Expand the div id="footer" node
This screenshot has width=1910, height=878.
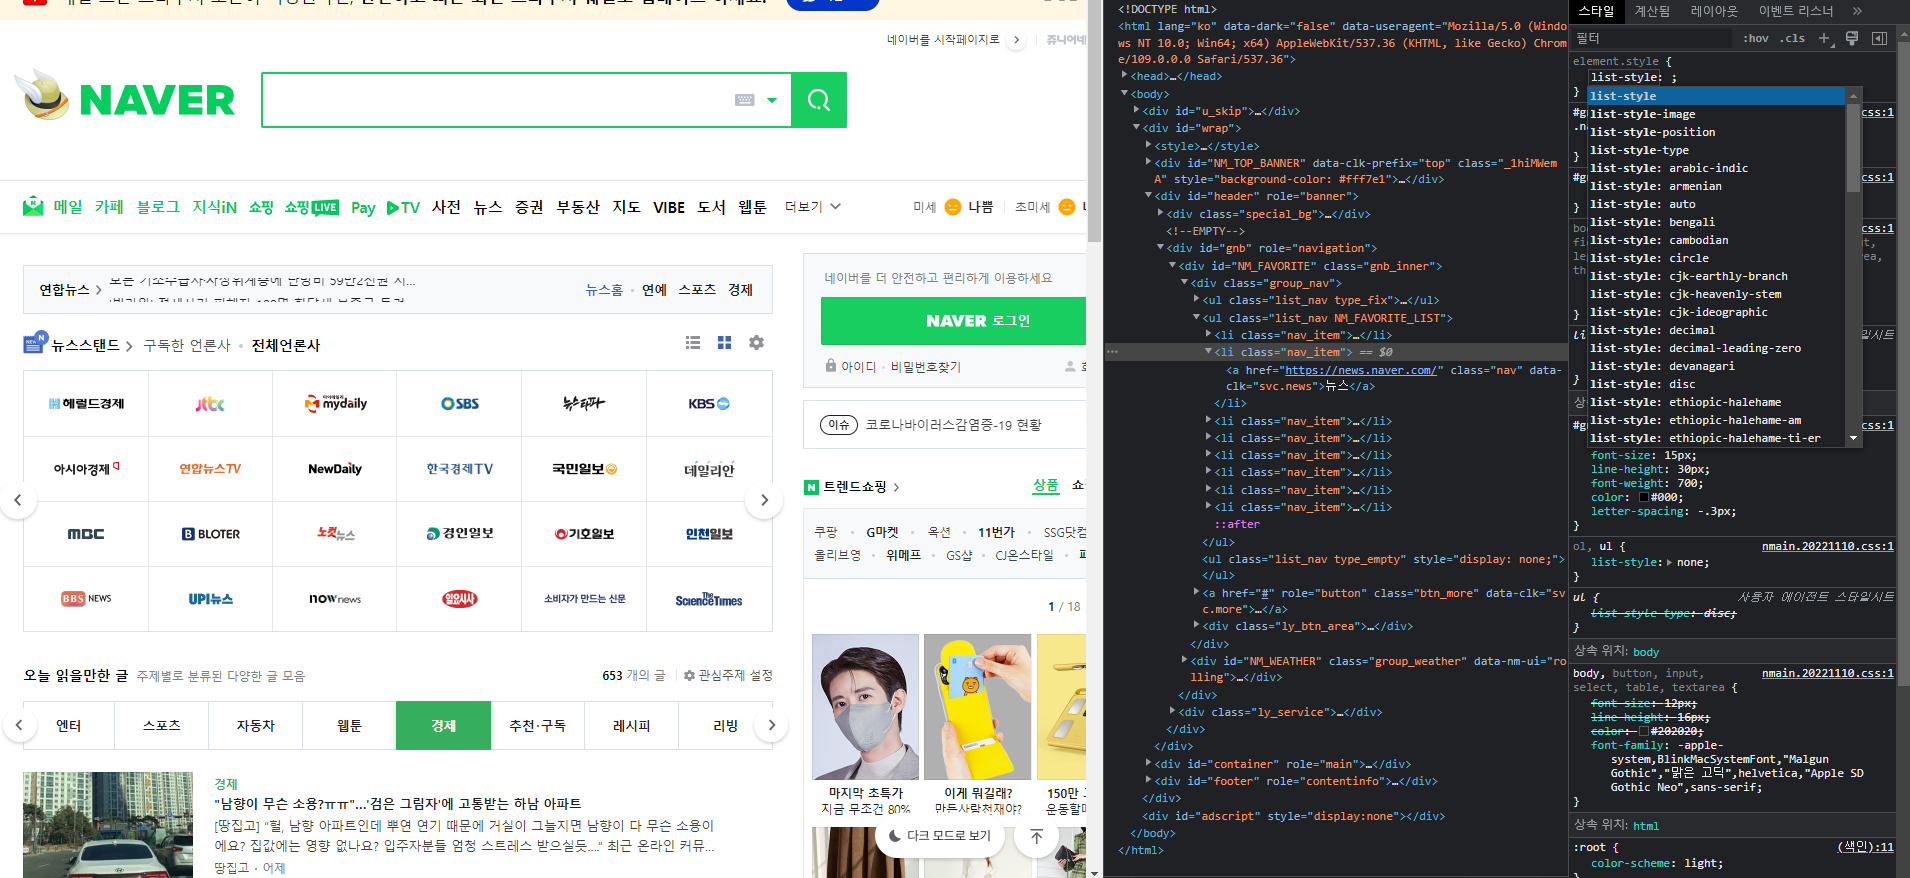click(1148, 780)
